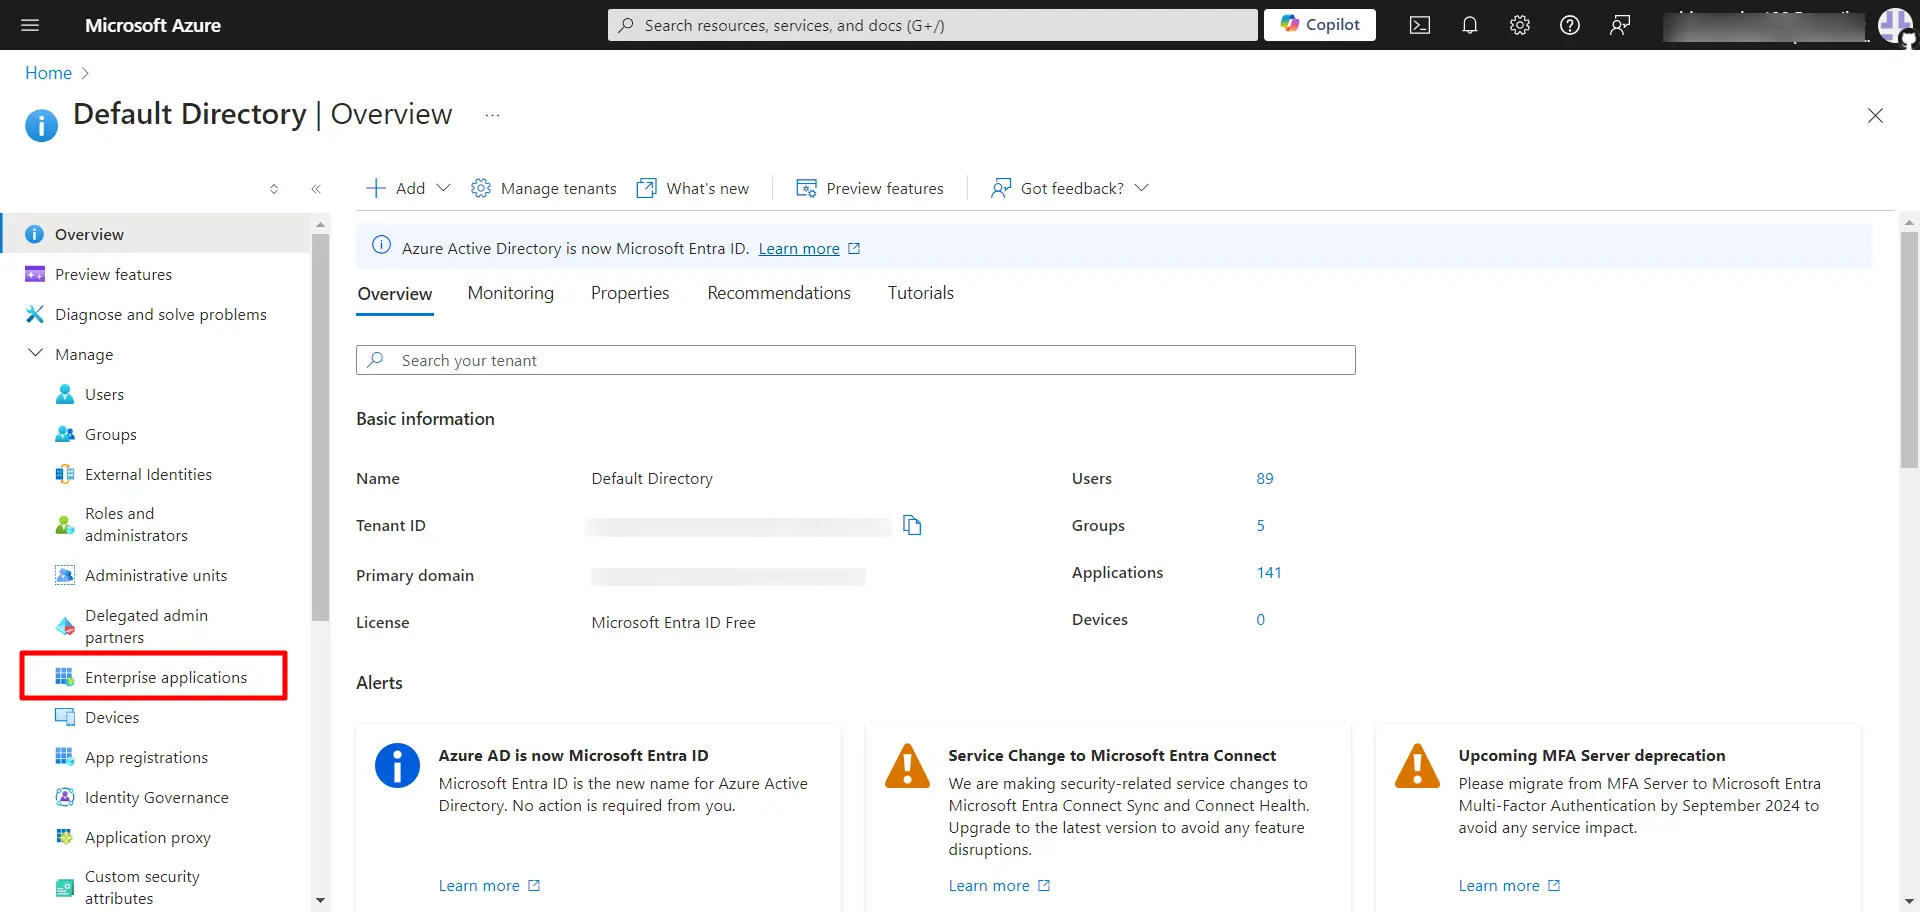Click Manage tenants in toolbar
This screenshot has width=1920, height=912.
(x=544, y=188)
